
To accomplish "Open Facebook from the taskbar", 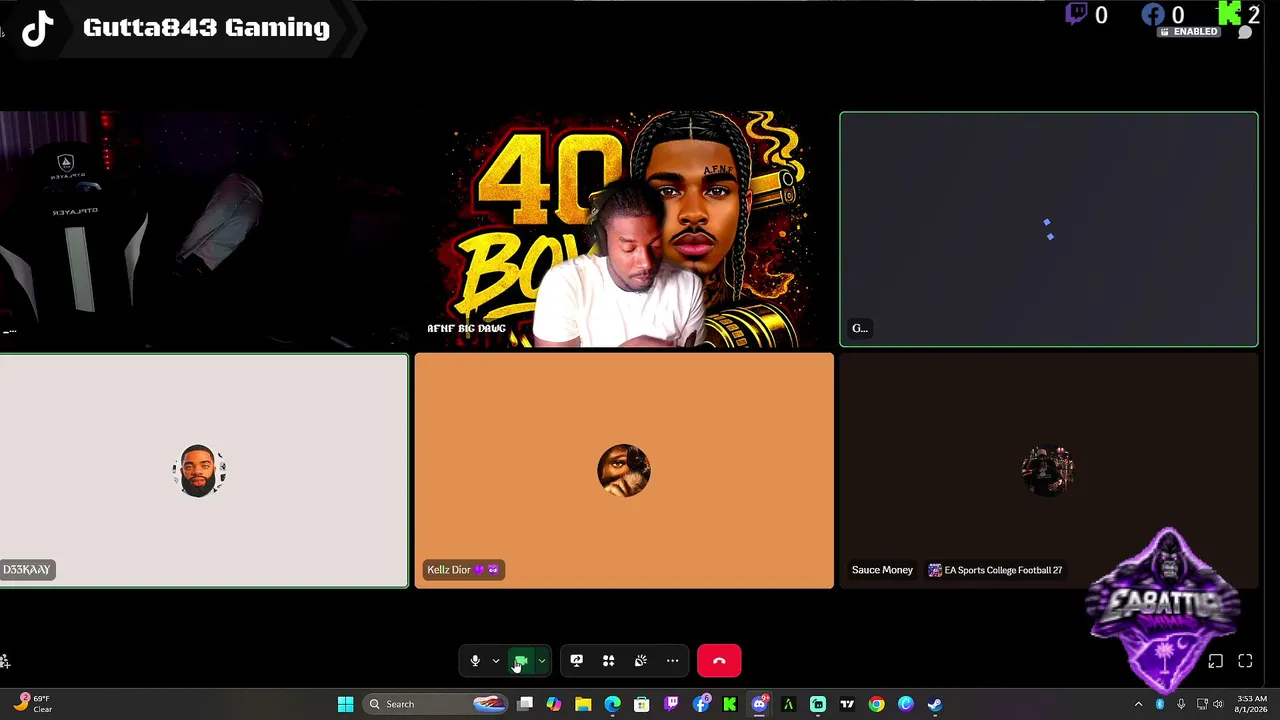I will coord(701,704).
